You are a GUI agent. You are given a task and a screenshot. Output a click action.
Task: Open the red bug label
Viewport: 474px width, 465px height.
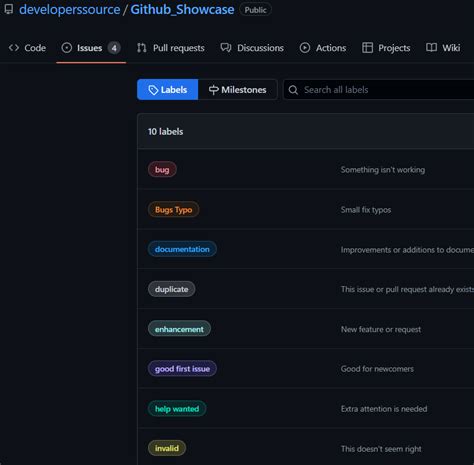click(162, 170)
